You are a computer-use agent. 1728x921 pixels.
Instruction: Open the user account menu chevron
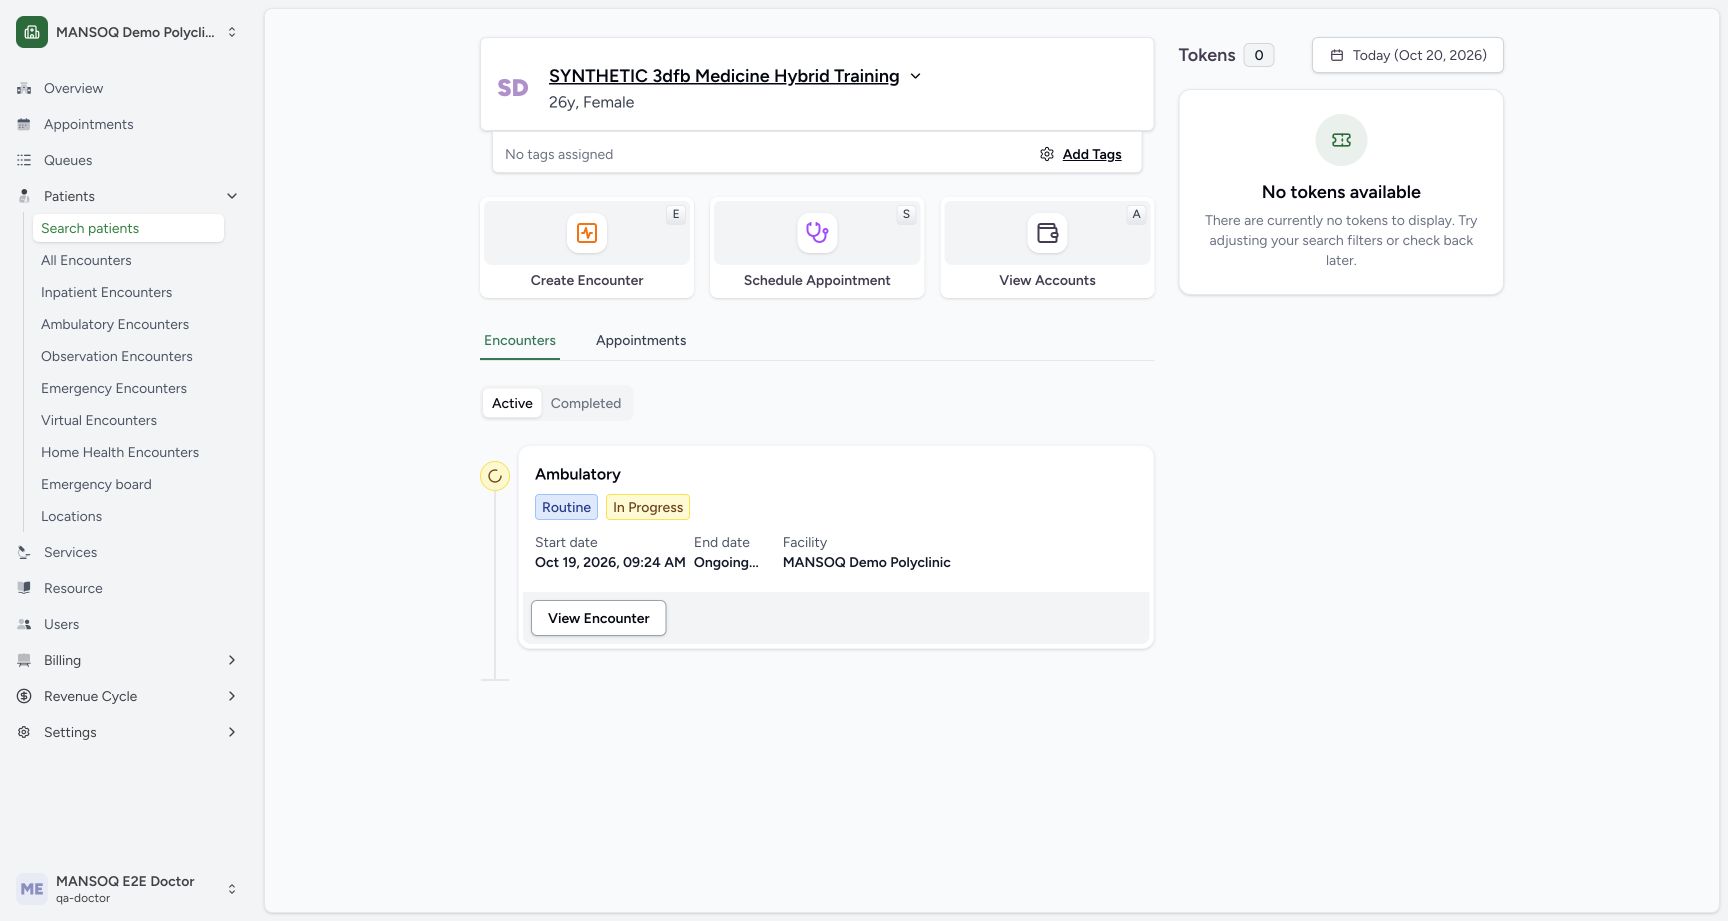[232, 889]
